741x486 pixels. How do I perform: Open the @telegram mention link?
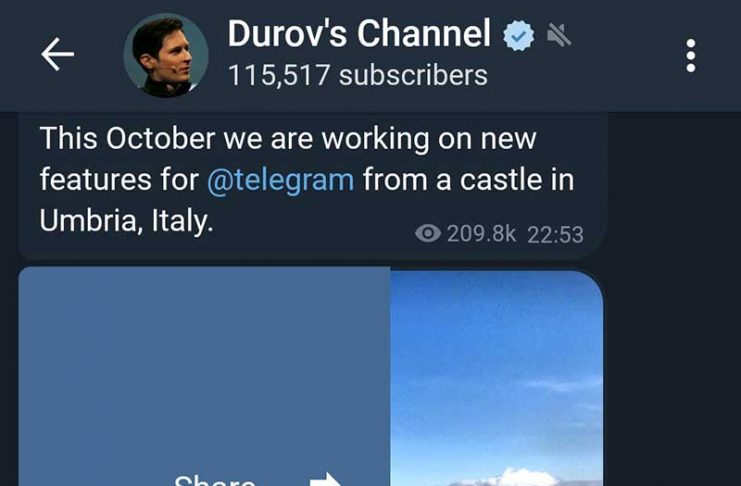point(280,180)
